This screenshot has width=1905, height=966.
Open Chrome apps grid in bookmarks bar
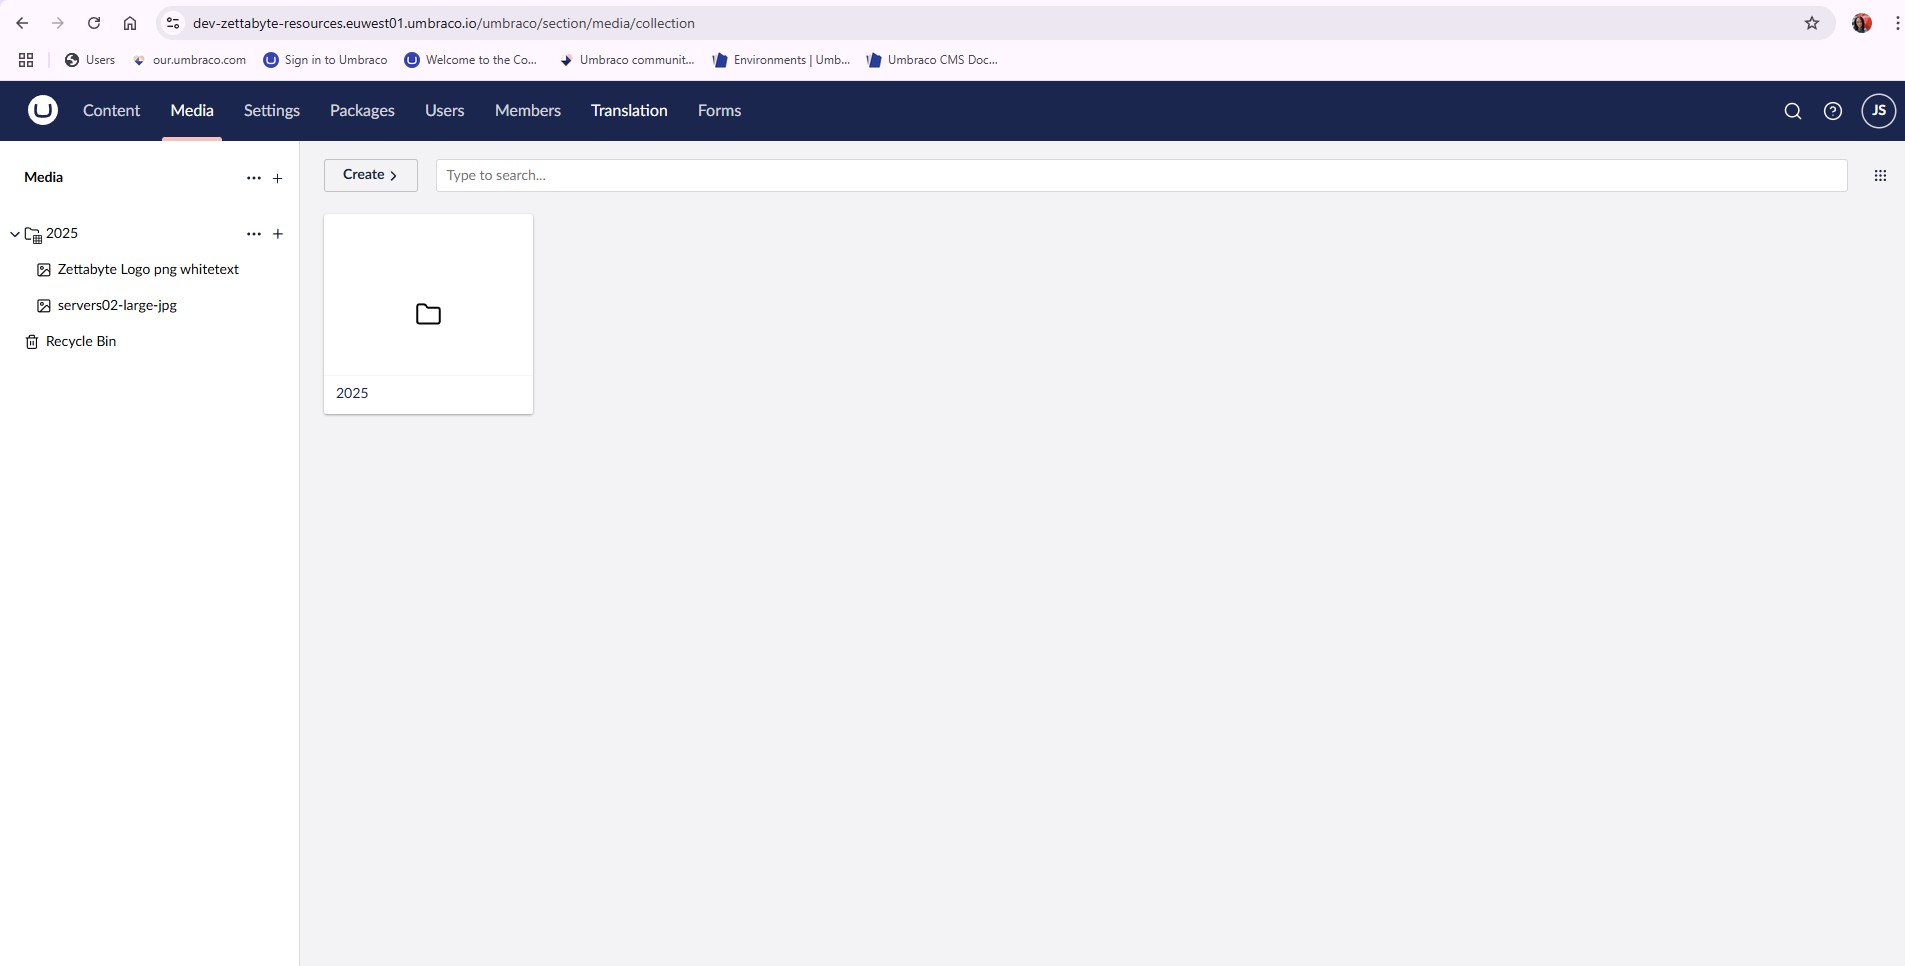26,60
